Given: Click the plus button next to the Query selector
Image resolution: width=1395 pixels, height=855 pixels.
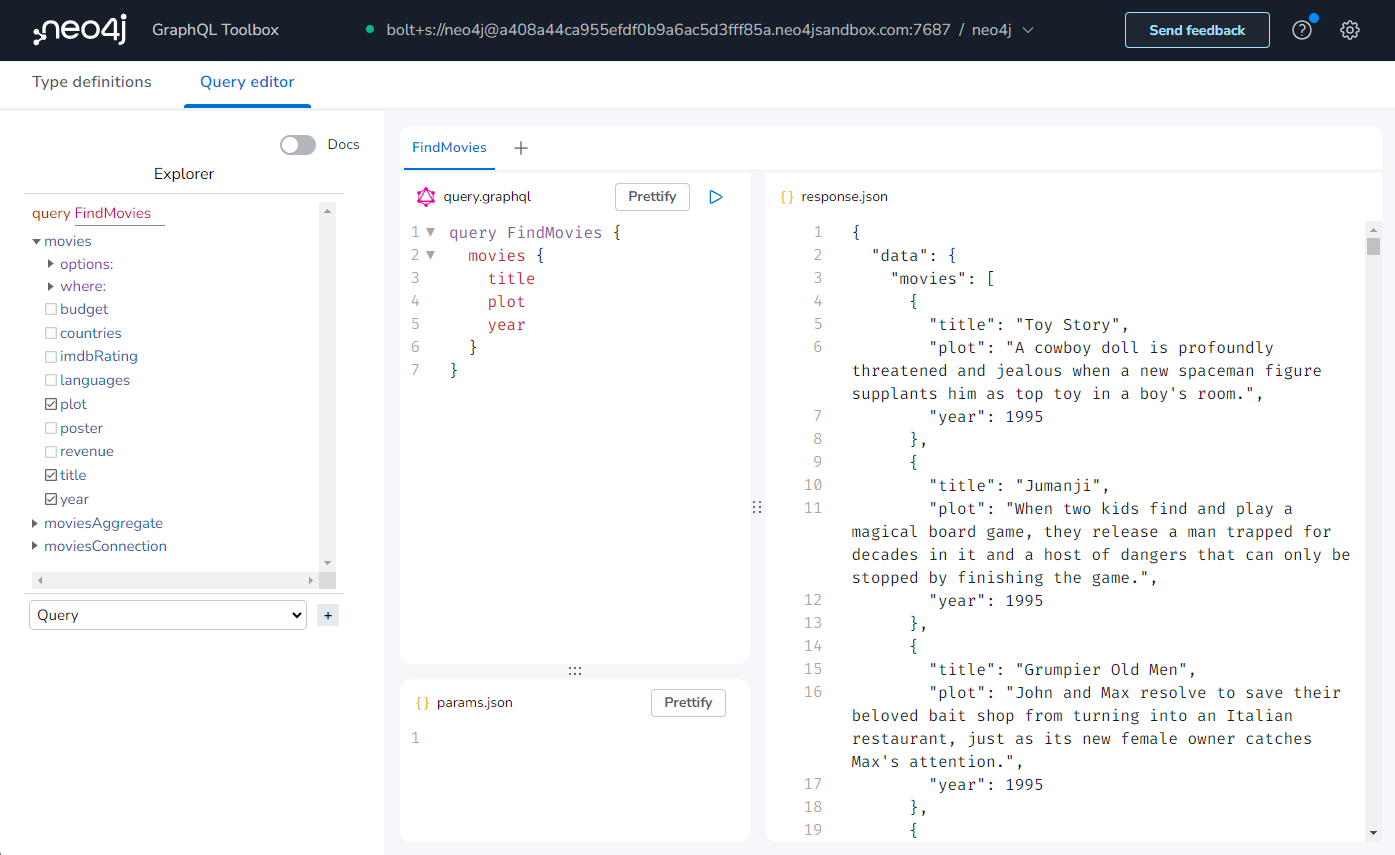Looking at the screenshot, I should [327, 615].
